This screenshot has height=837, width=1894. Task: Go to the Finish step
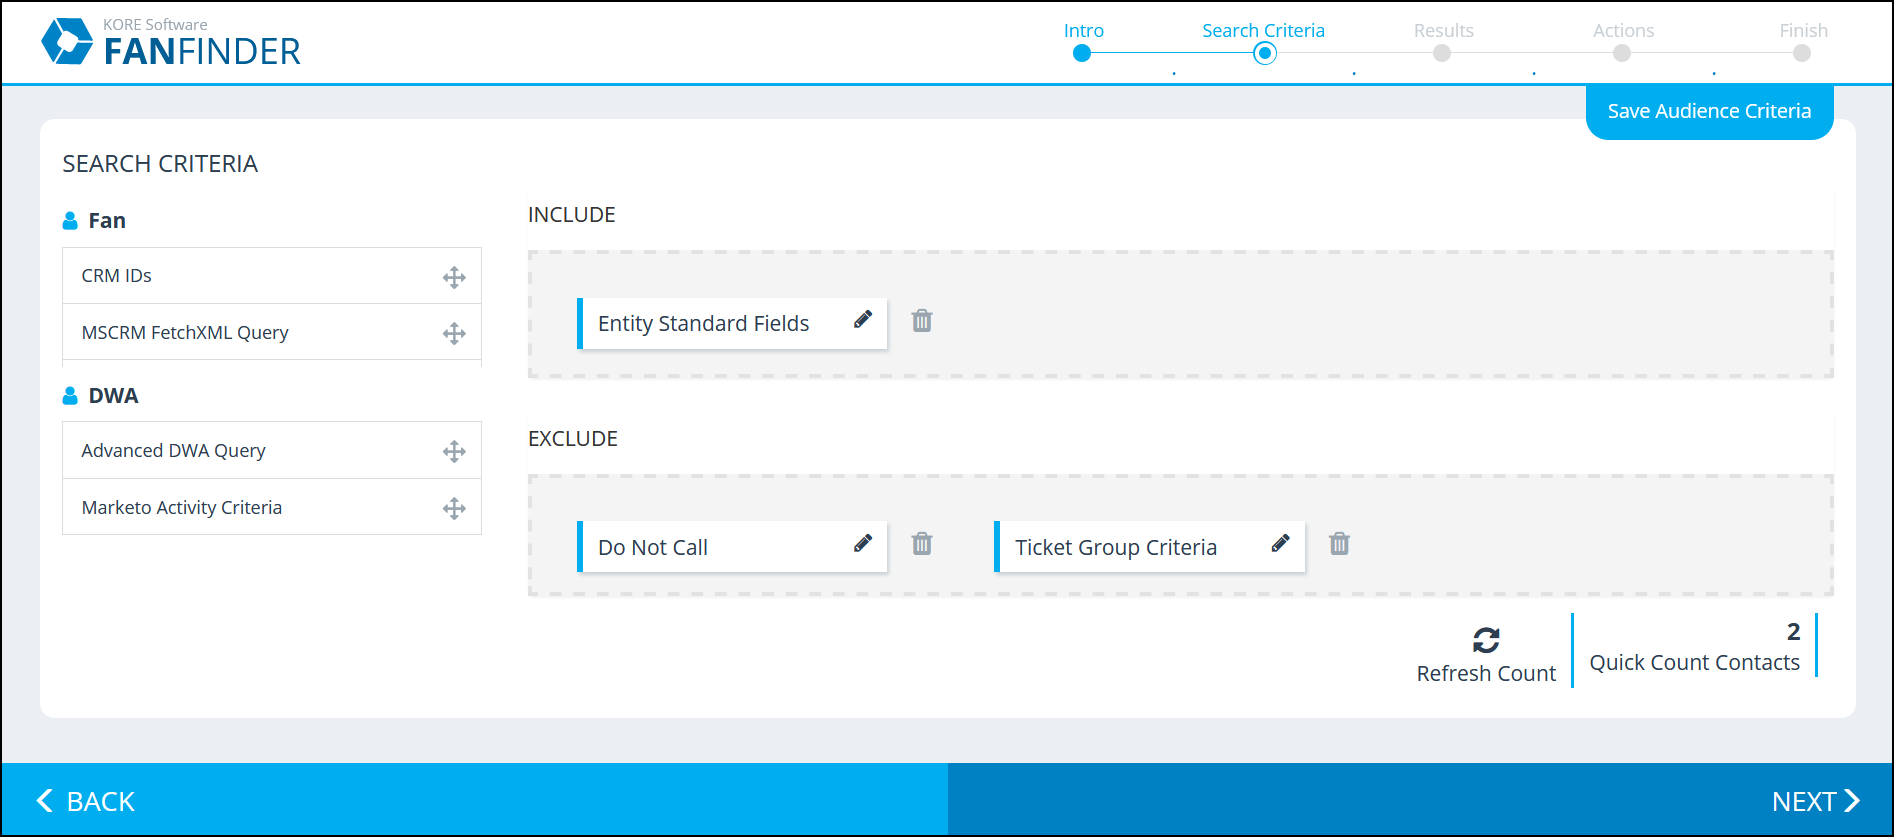coord(1803,41)
